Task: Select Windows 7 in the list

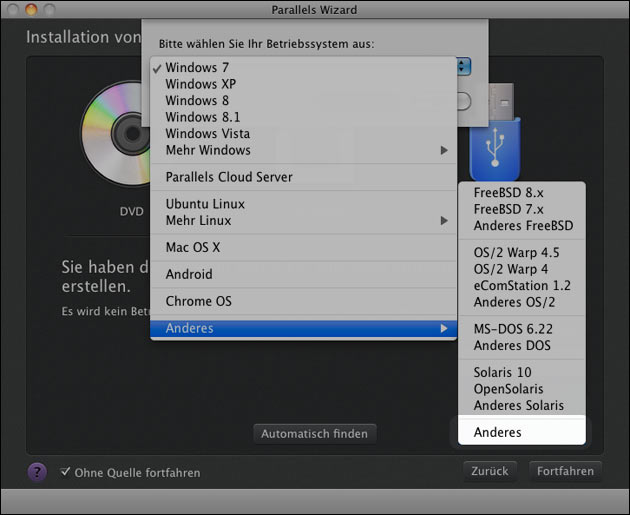Action: click(x=303, y=67)
